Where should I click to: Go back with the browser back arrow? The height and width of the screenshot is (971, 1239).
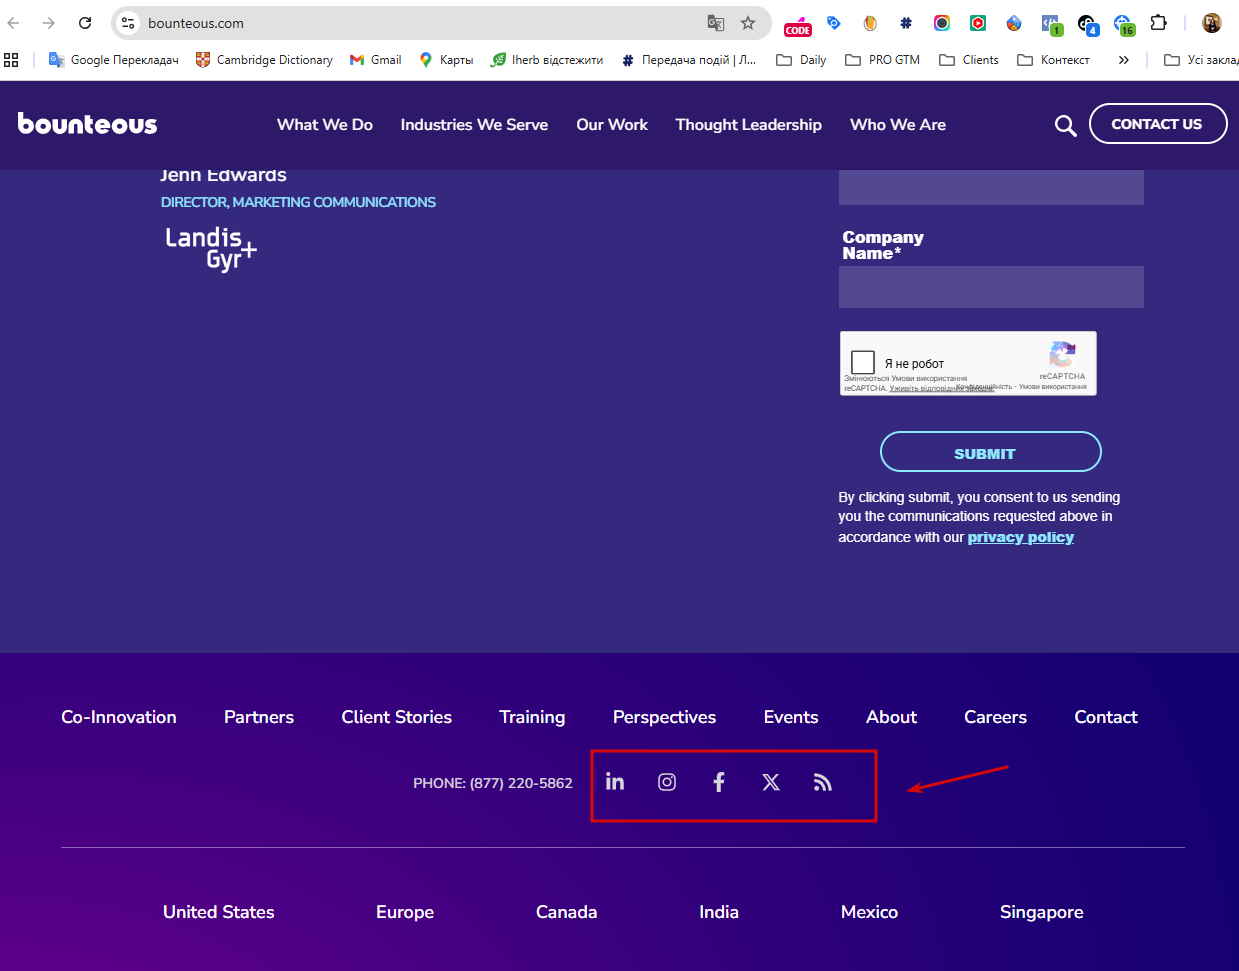(14, 23)
